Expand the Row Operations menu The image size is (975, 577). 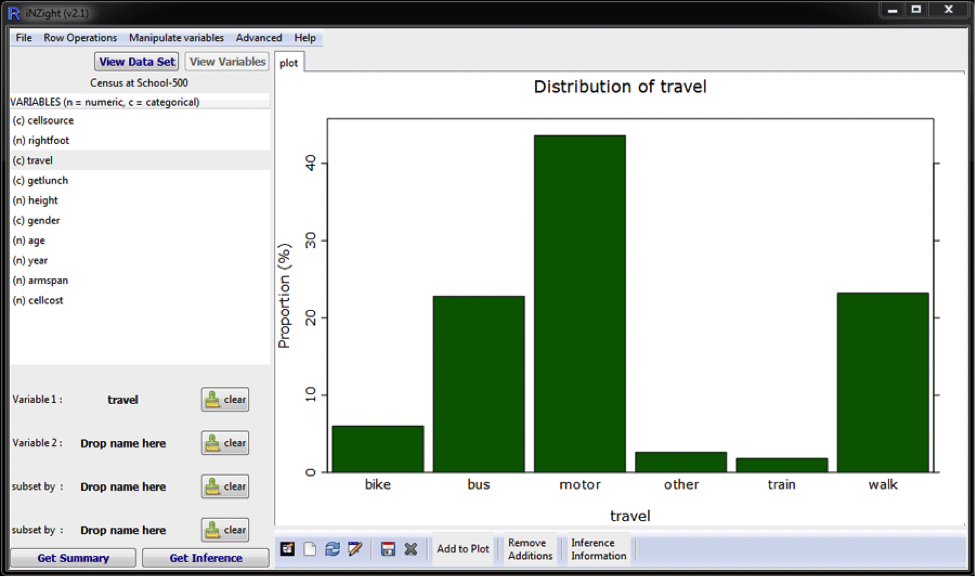coord(80,38)
